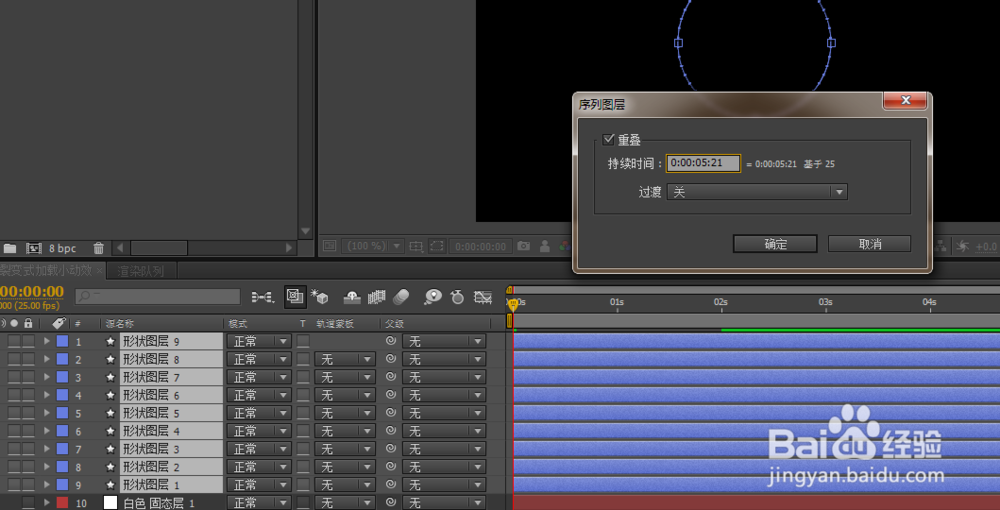Expand the 形状图层 6 layer triangle
1000x510 pixels.
tap(47, 395)
